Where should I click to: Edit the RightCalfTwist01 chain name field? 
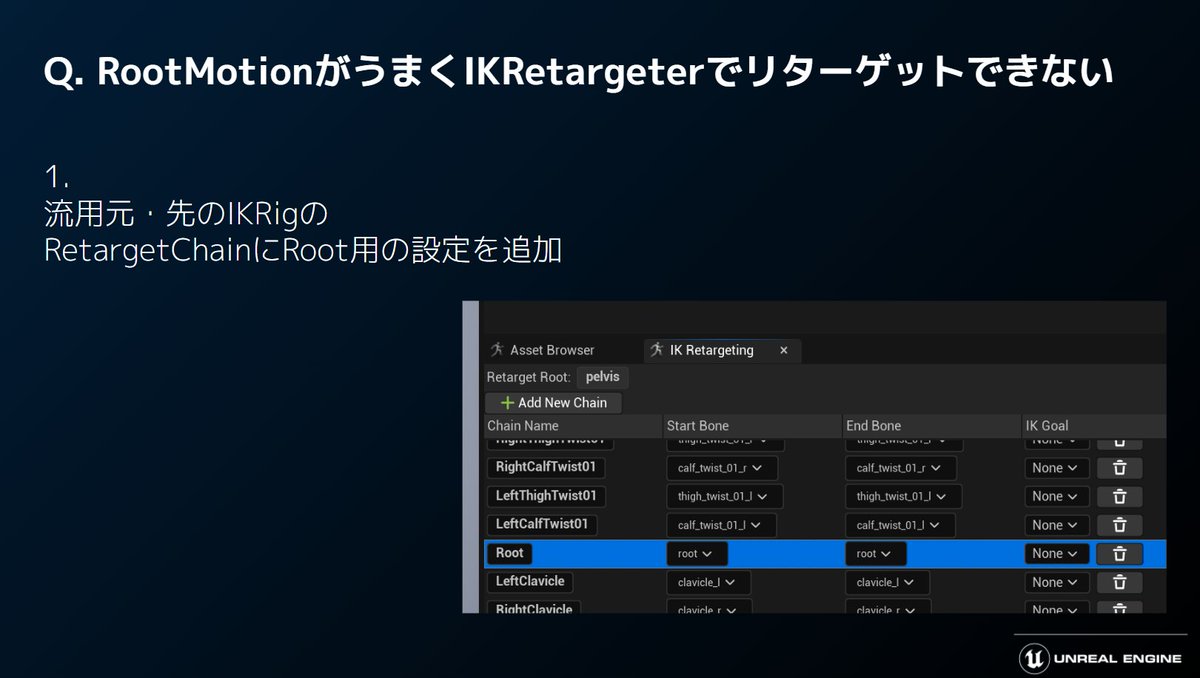point(546,467)
